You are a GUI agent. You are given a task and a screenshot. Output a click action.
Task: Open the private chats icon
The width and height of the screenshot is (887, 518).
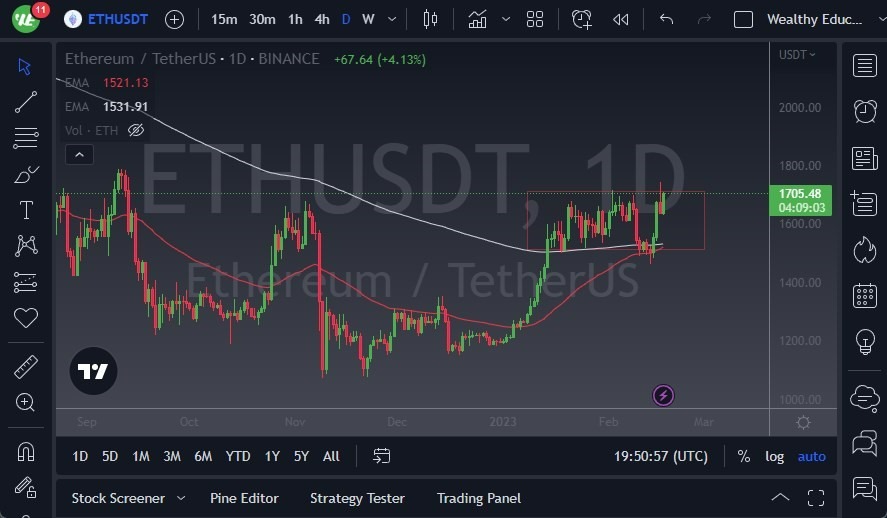click(864, 443)
